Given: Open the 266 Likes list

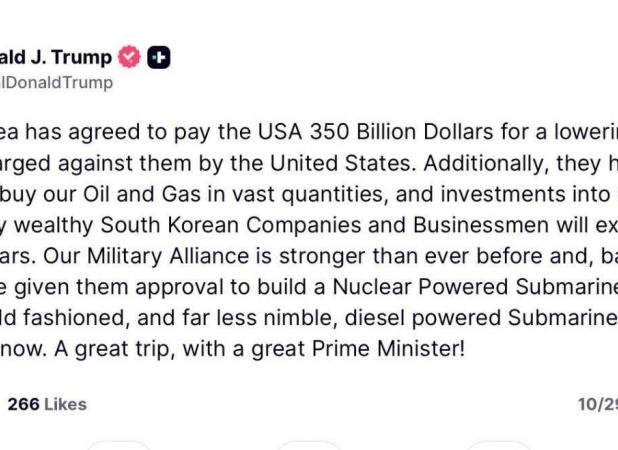Looking at the screenshot, I should 47,404.
